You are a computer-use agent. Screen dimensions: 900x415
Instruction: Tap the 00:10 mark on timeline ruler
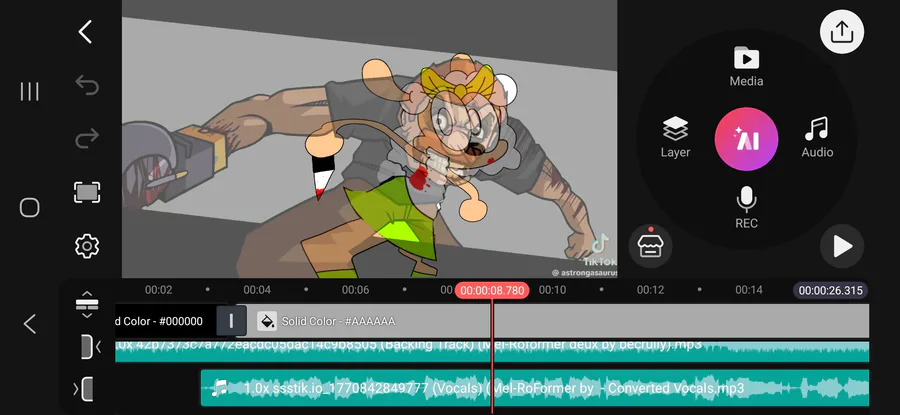552,290
